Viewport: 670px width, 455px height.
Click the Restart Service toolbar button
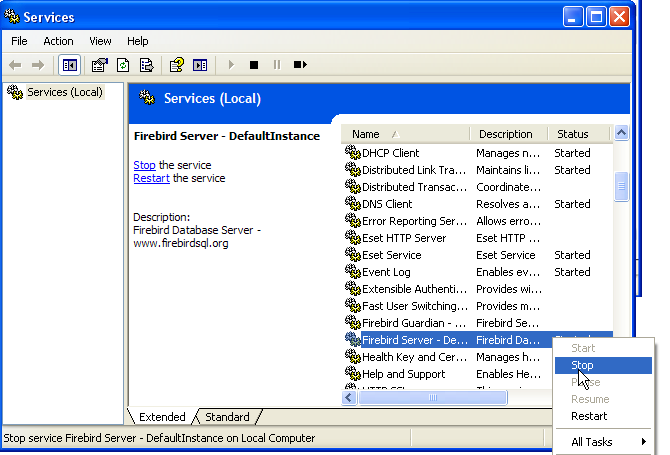coord(300,65)
